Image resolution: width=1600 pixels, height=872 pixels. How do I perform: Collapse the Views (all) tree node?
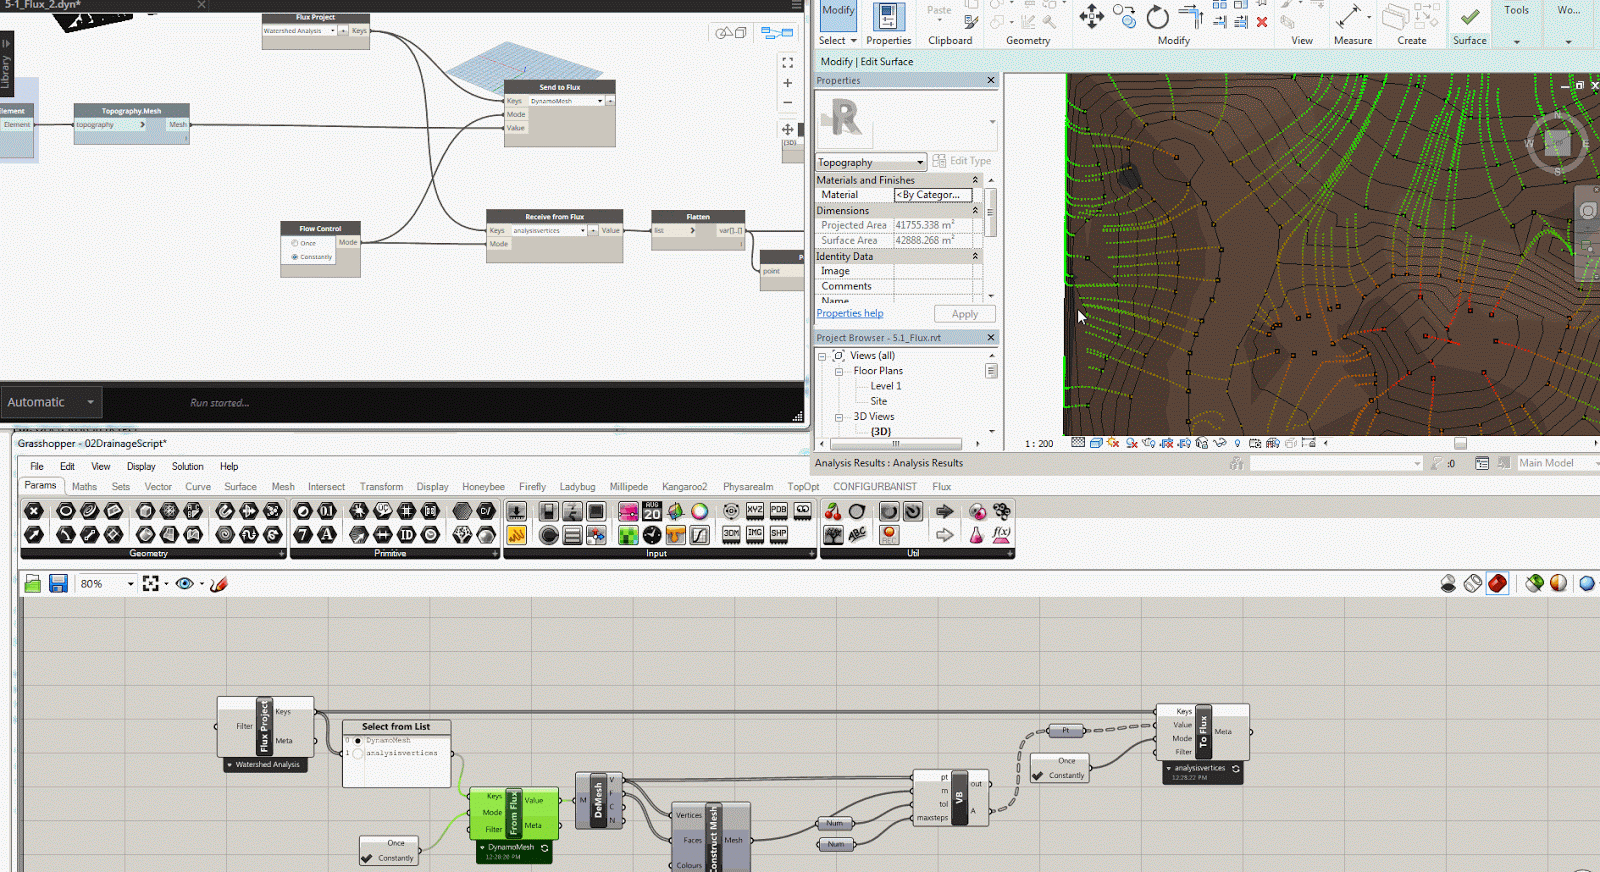[822, 356]
